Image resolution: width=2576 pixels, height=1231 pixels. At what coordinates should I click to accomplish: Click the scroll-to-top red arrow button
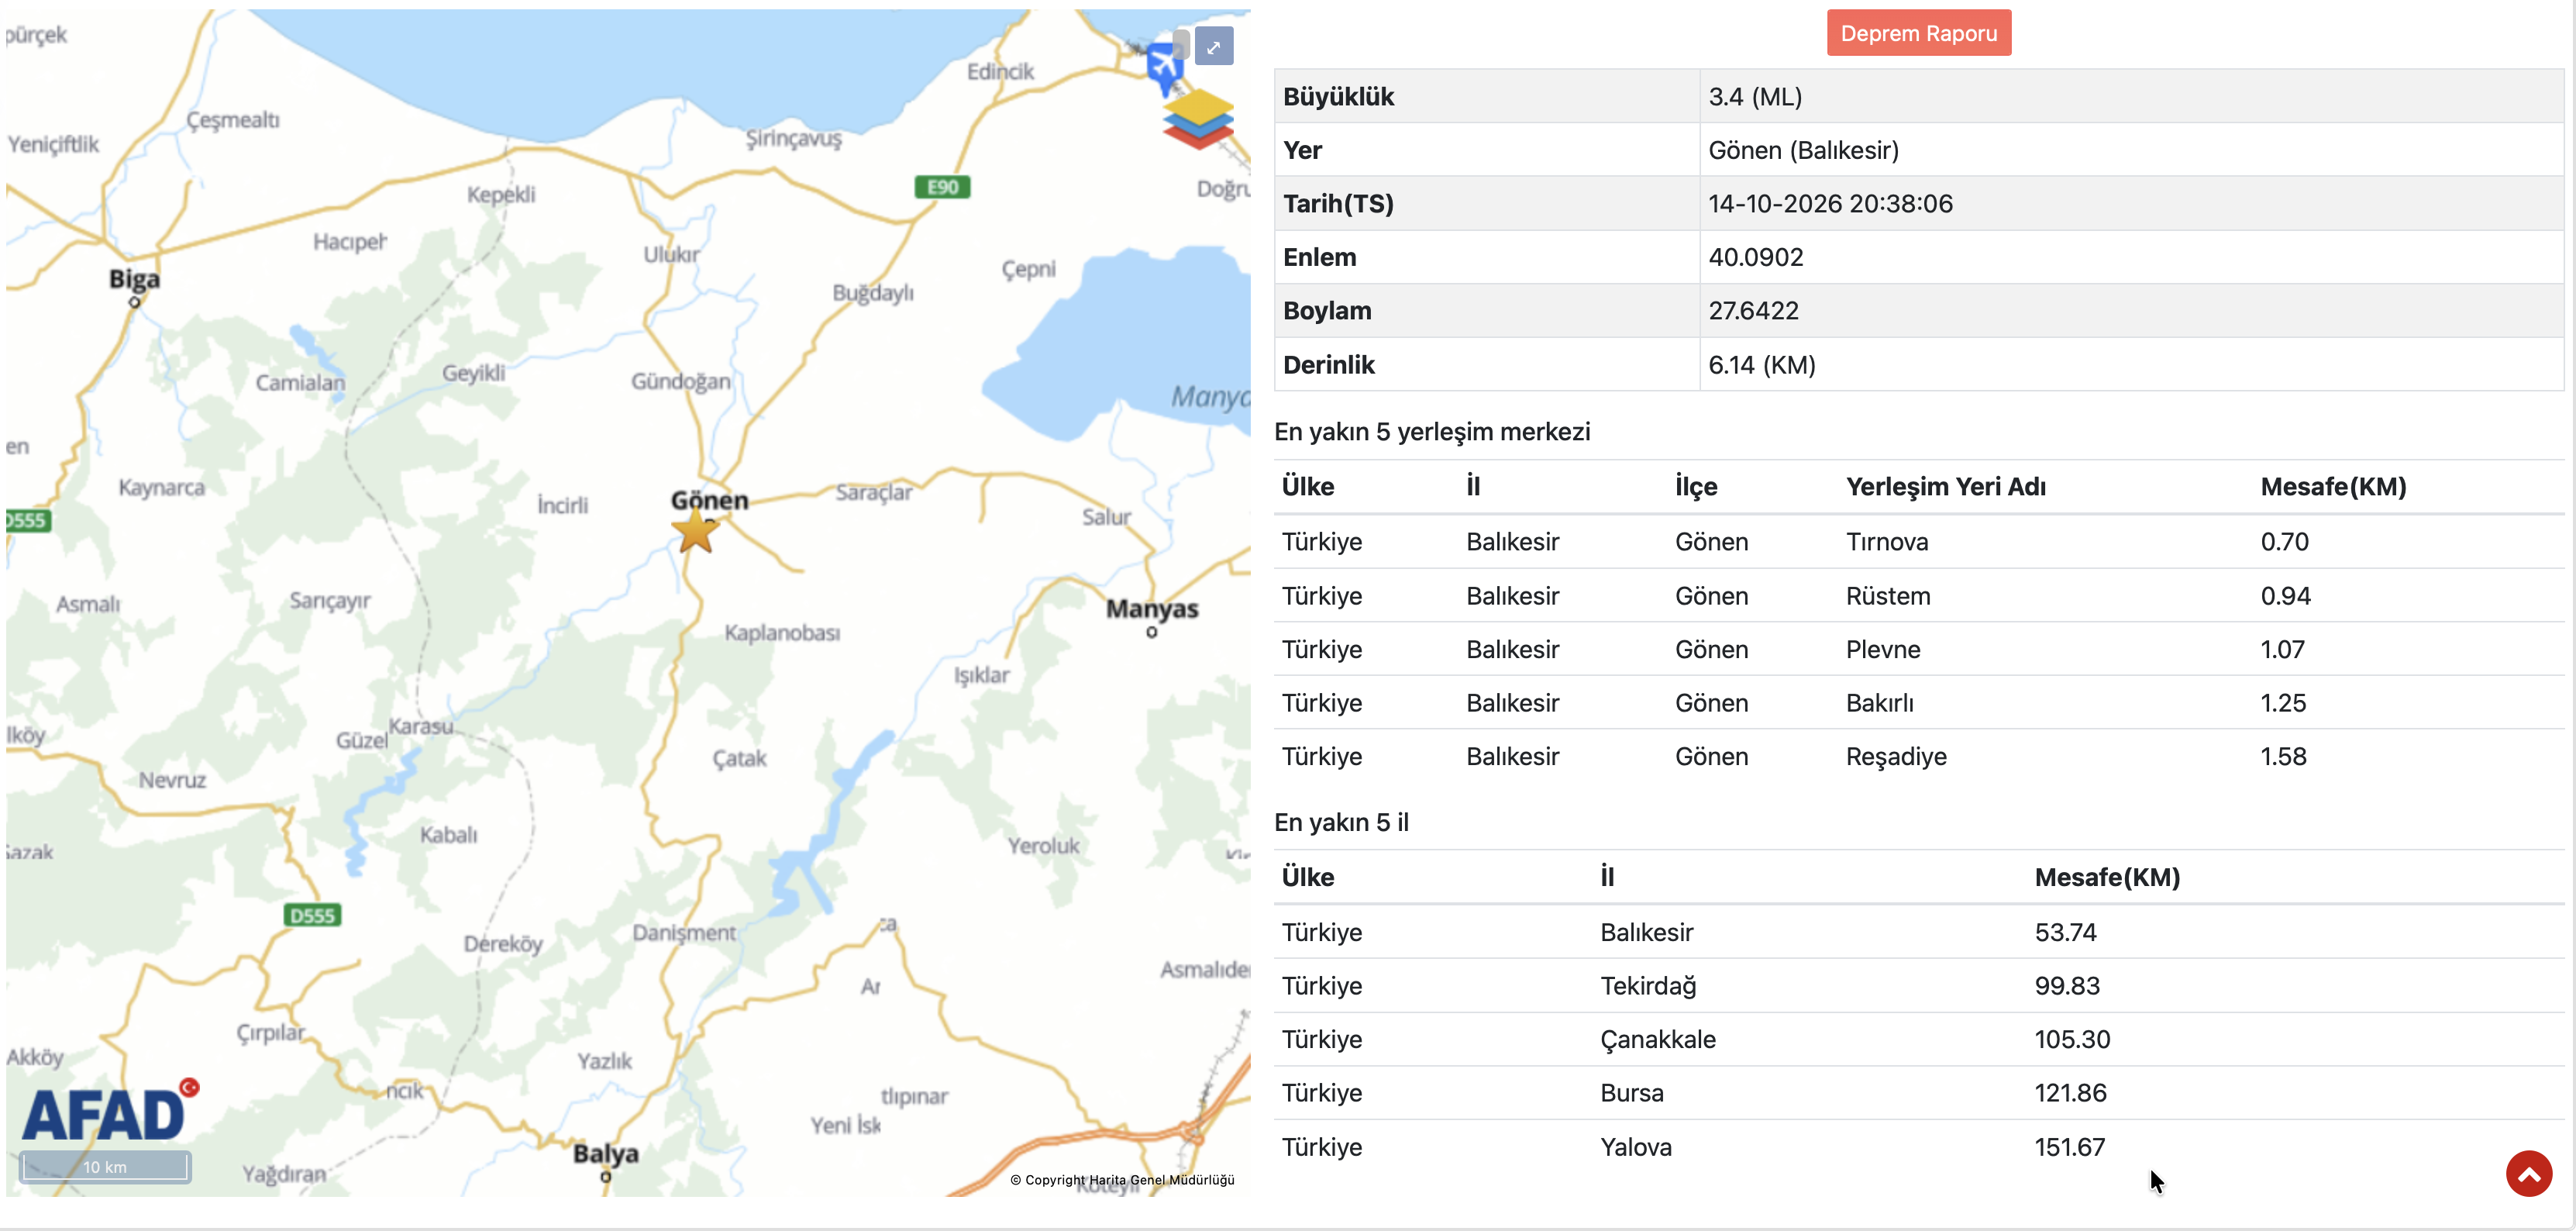click(x=2527, y=1173)
